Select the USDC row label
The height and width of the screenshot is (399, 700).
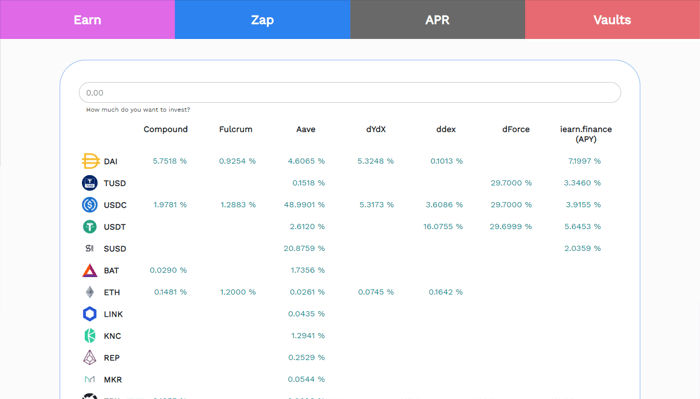(115, 205)
